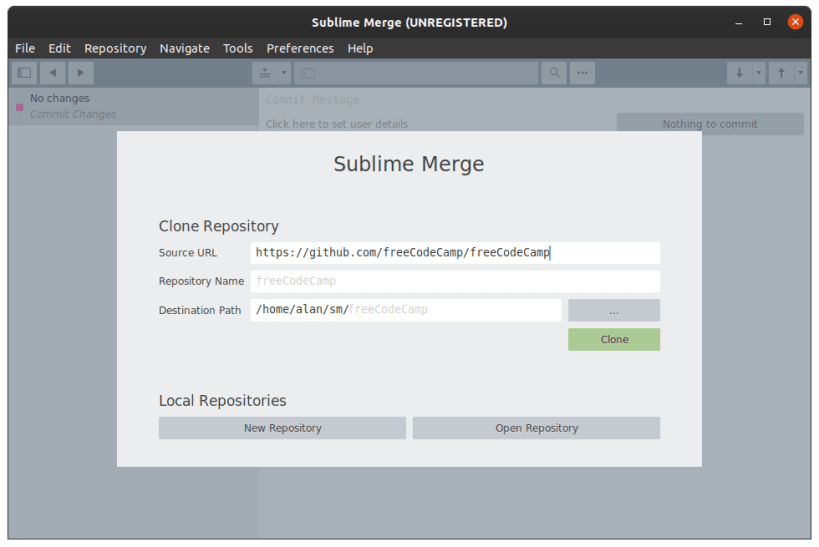Open the Repository menu
The width and height of the screenshot is (819, 547).
pos(115,49)
